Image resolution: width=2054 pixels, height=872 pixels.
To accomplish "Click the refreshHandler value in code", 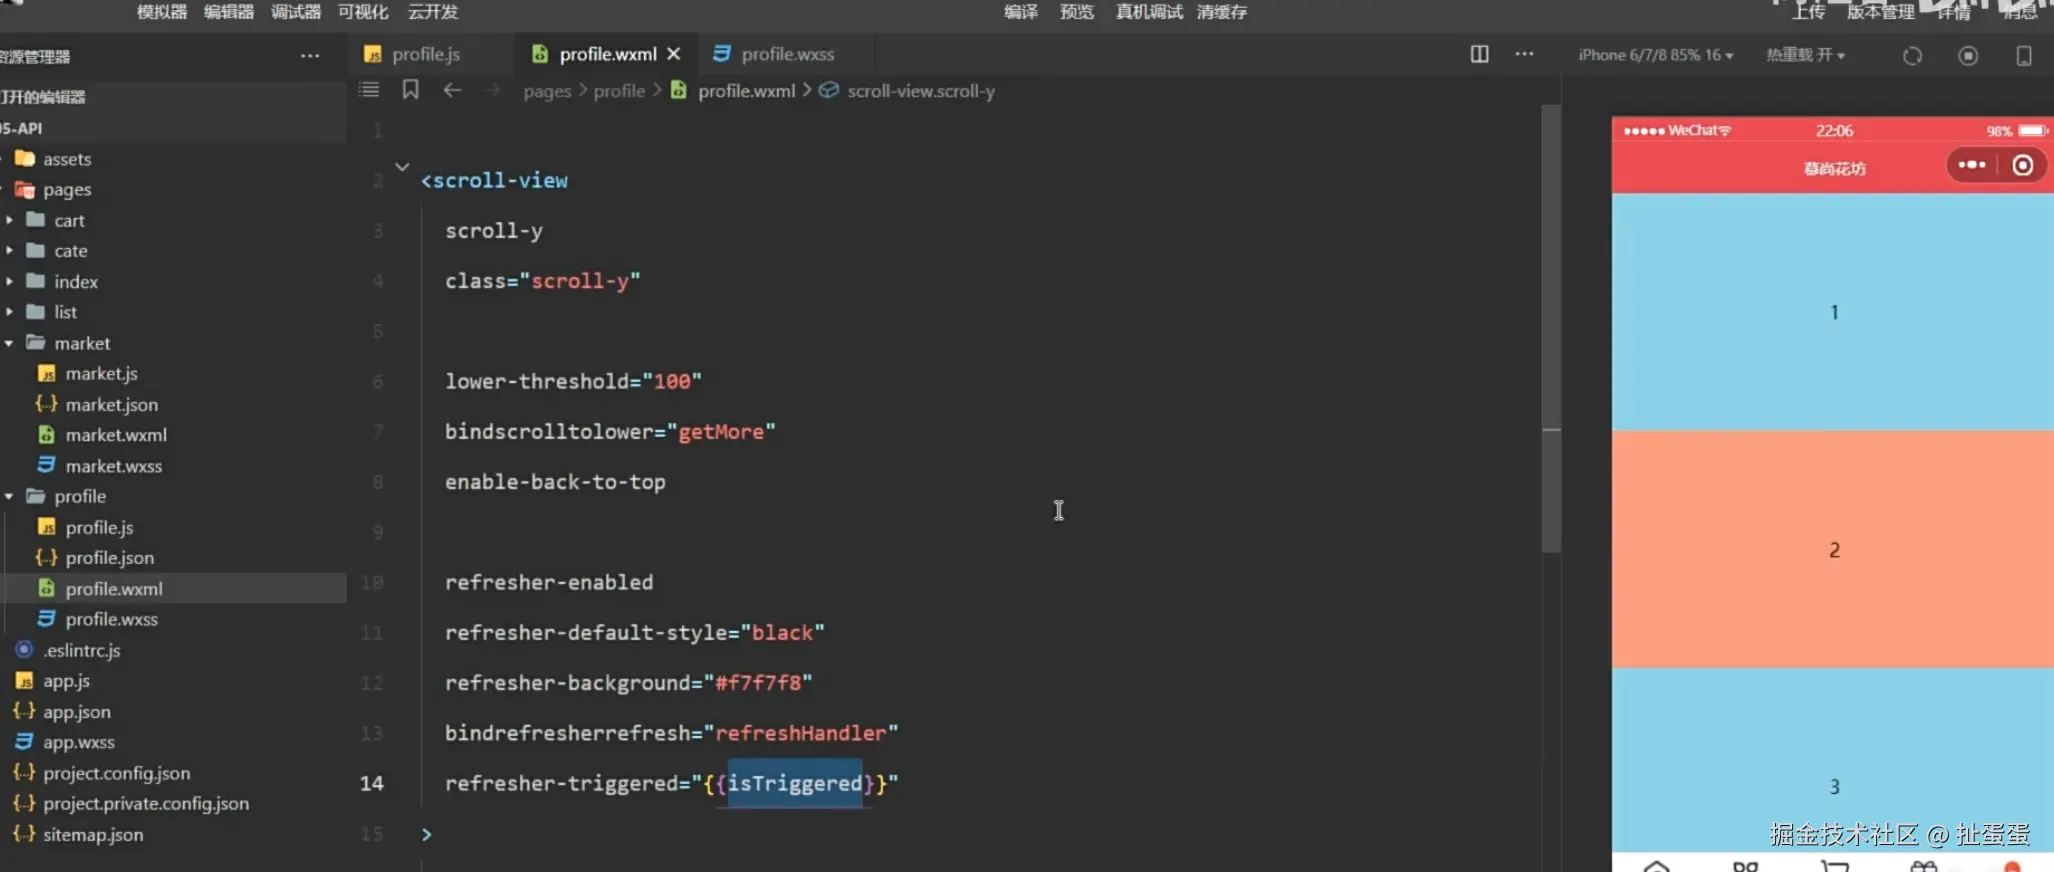I will tap(801, 733).
